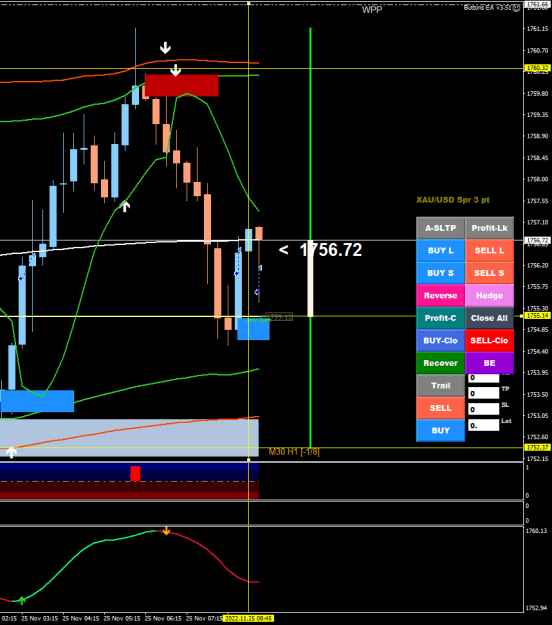Click the red SELL-Clo button
This screenshot has width=552, height=625.
click(489, 340)
